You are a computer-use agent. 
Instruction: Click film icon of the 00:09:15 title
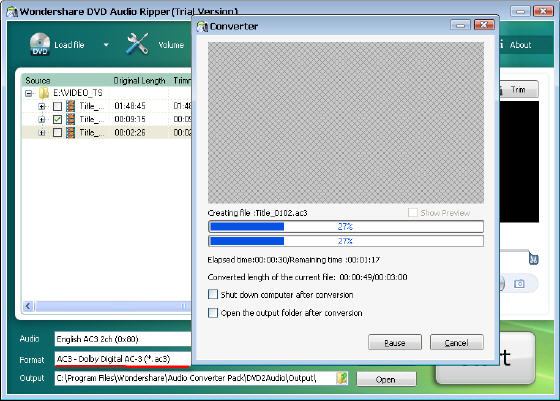point(70,119)
